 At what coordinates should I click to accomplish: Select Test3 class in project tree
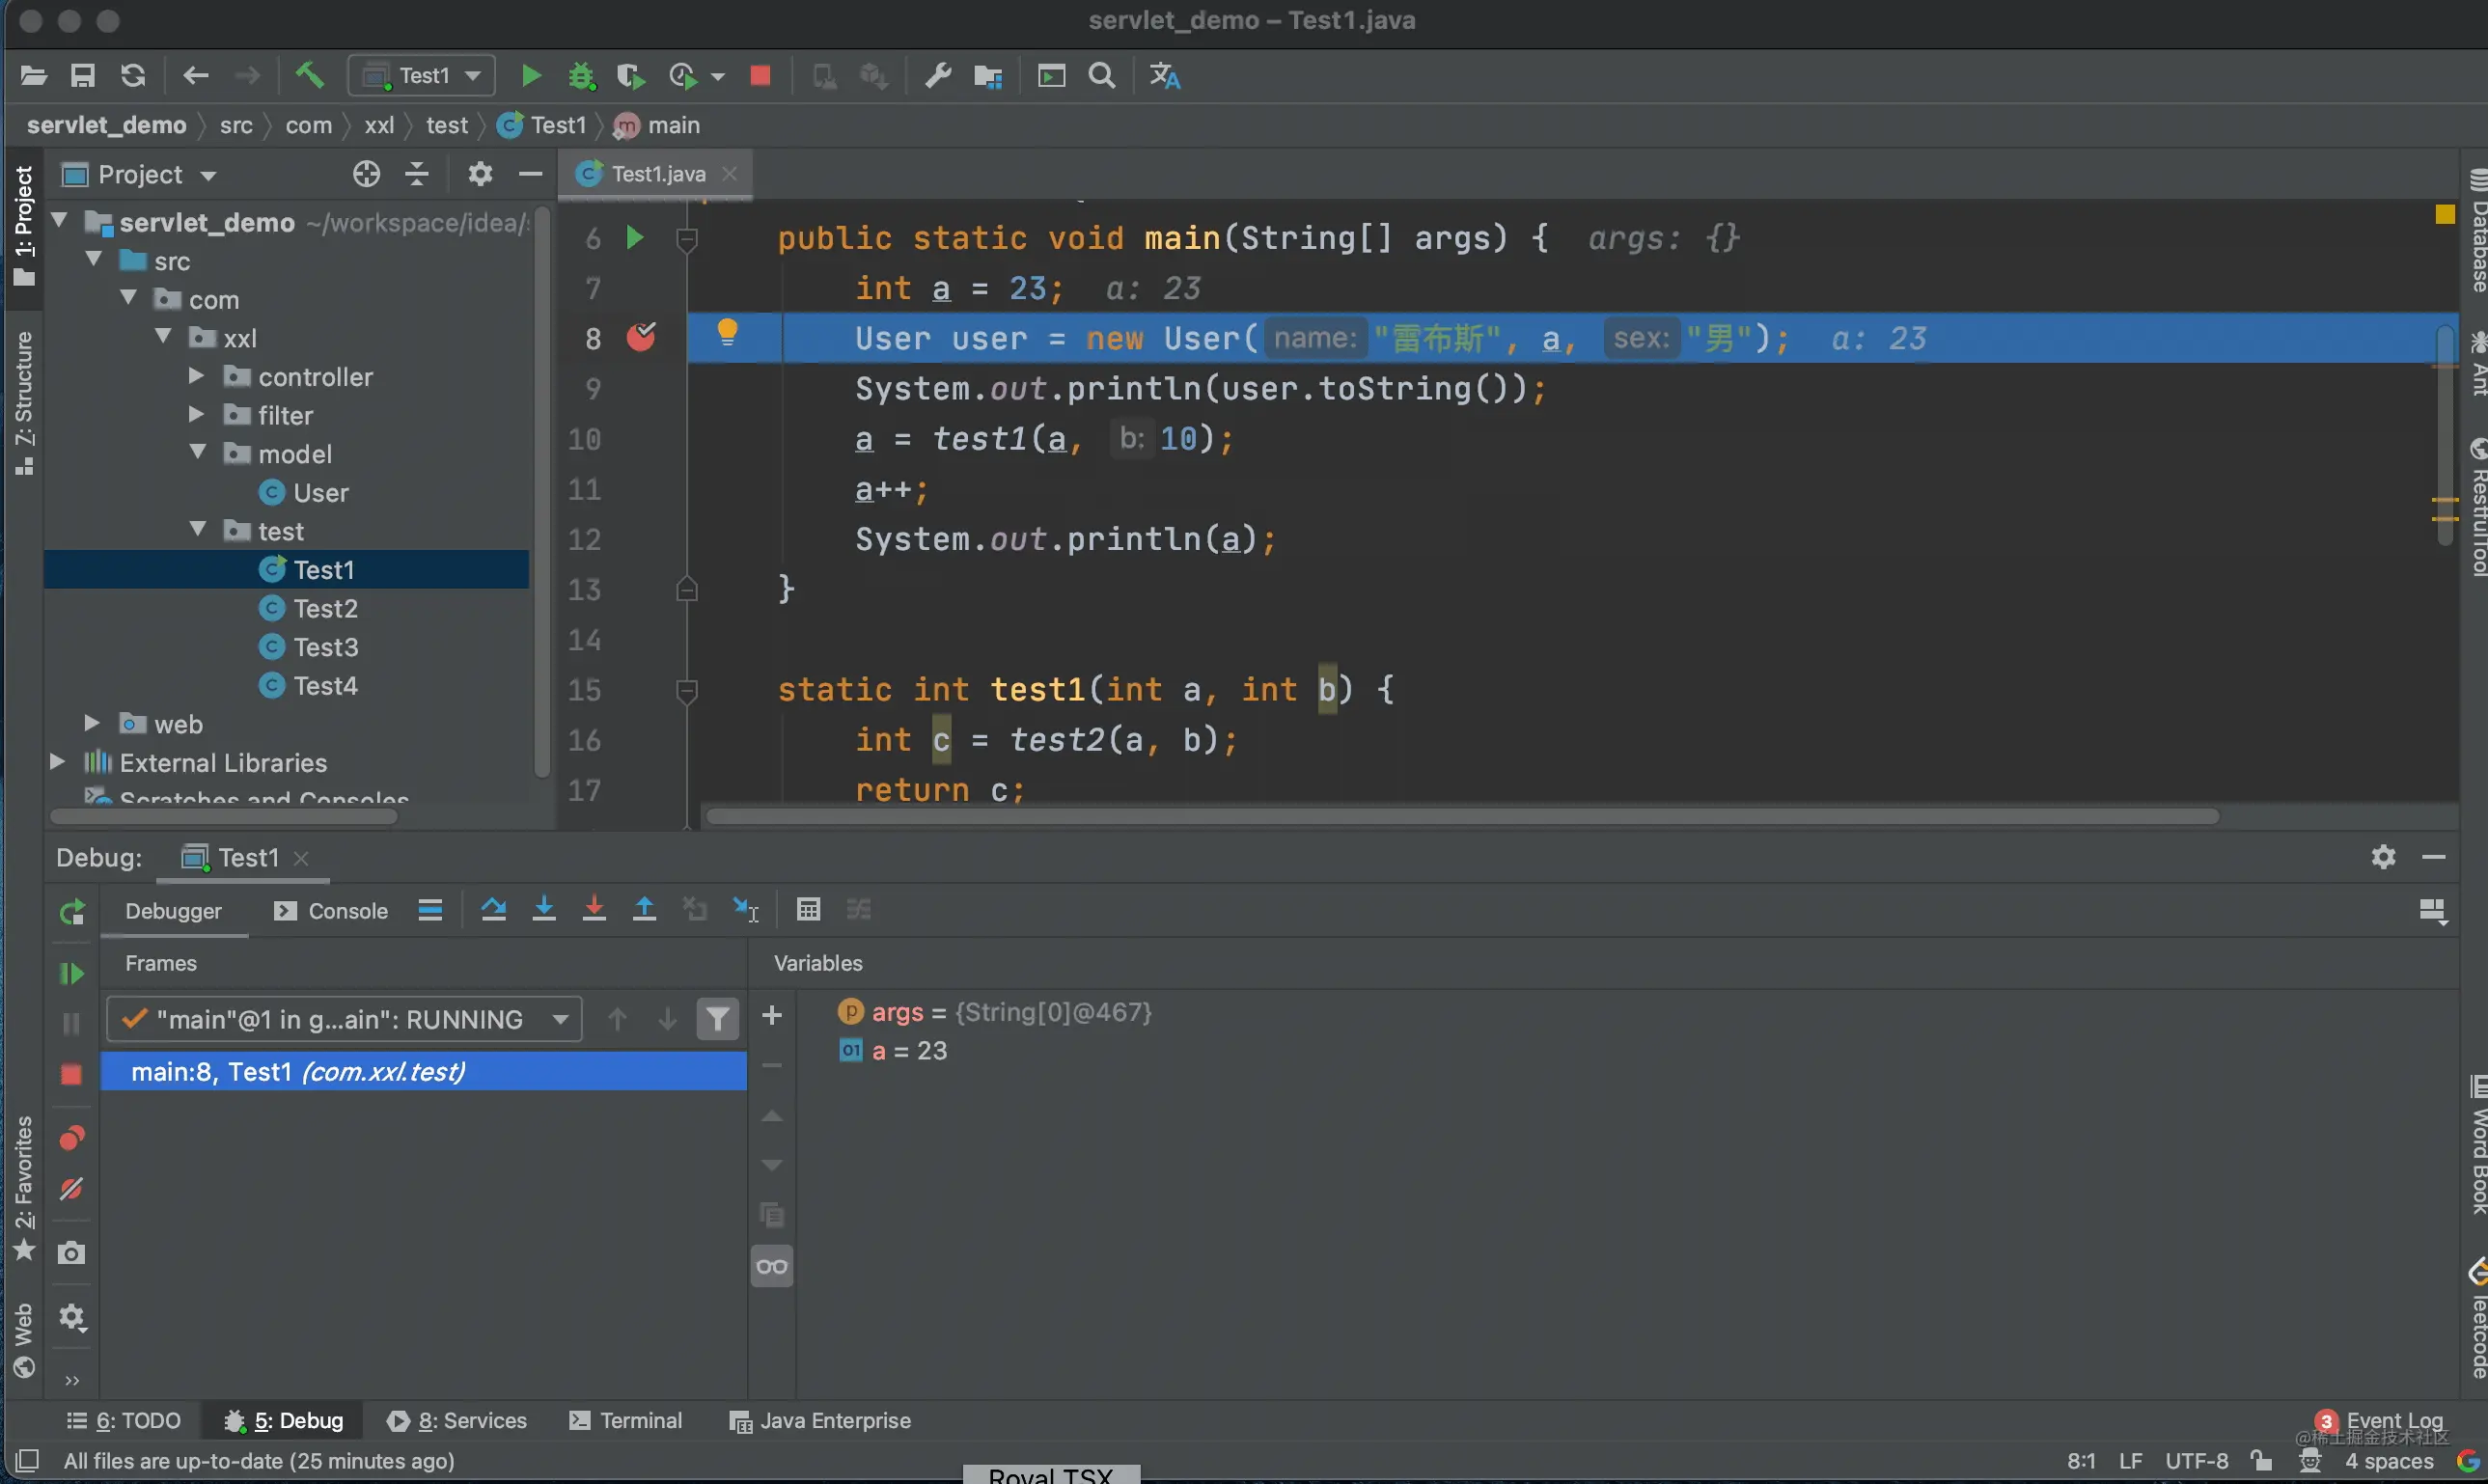tap(325, 647)
